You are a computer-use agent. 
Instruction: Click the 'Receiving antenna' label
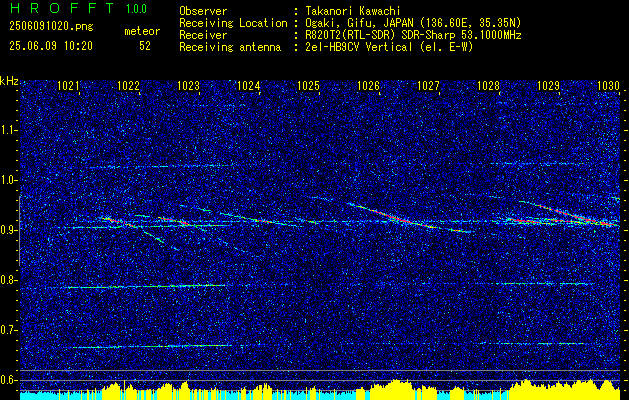[x=230, y=47]
